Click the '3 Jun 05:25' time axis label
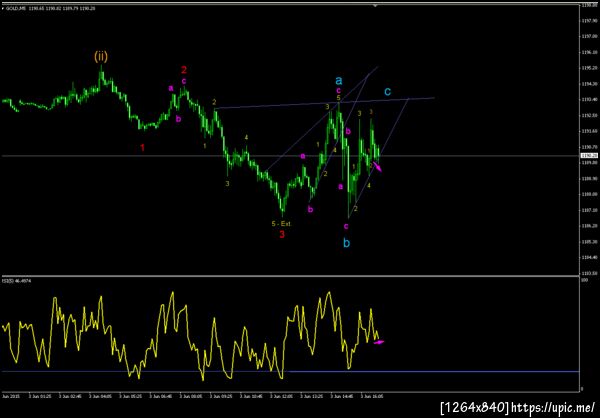The height and width of the screenshot is (418, 600). pos(131,397)
